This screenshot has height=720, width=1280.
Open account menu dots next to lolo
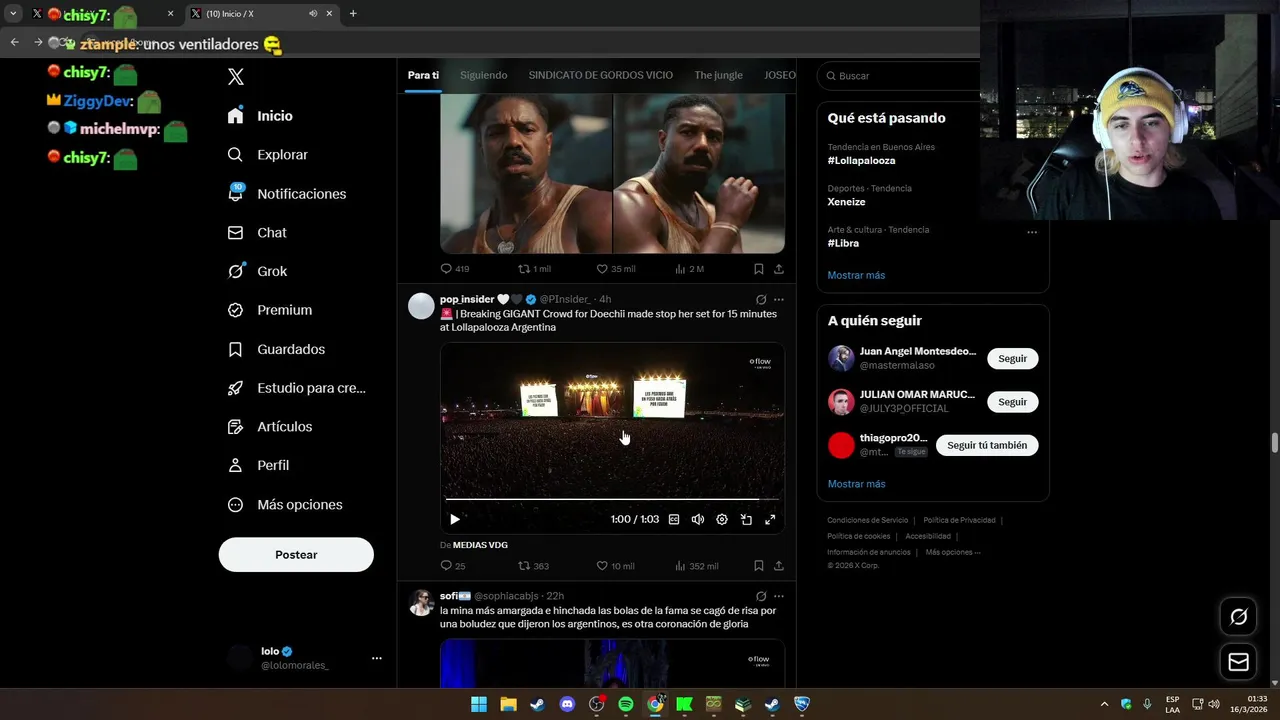[x=377, y=658]
